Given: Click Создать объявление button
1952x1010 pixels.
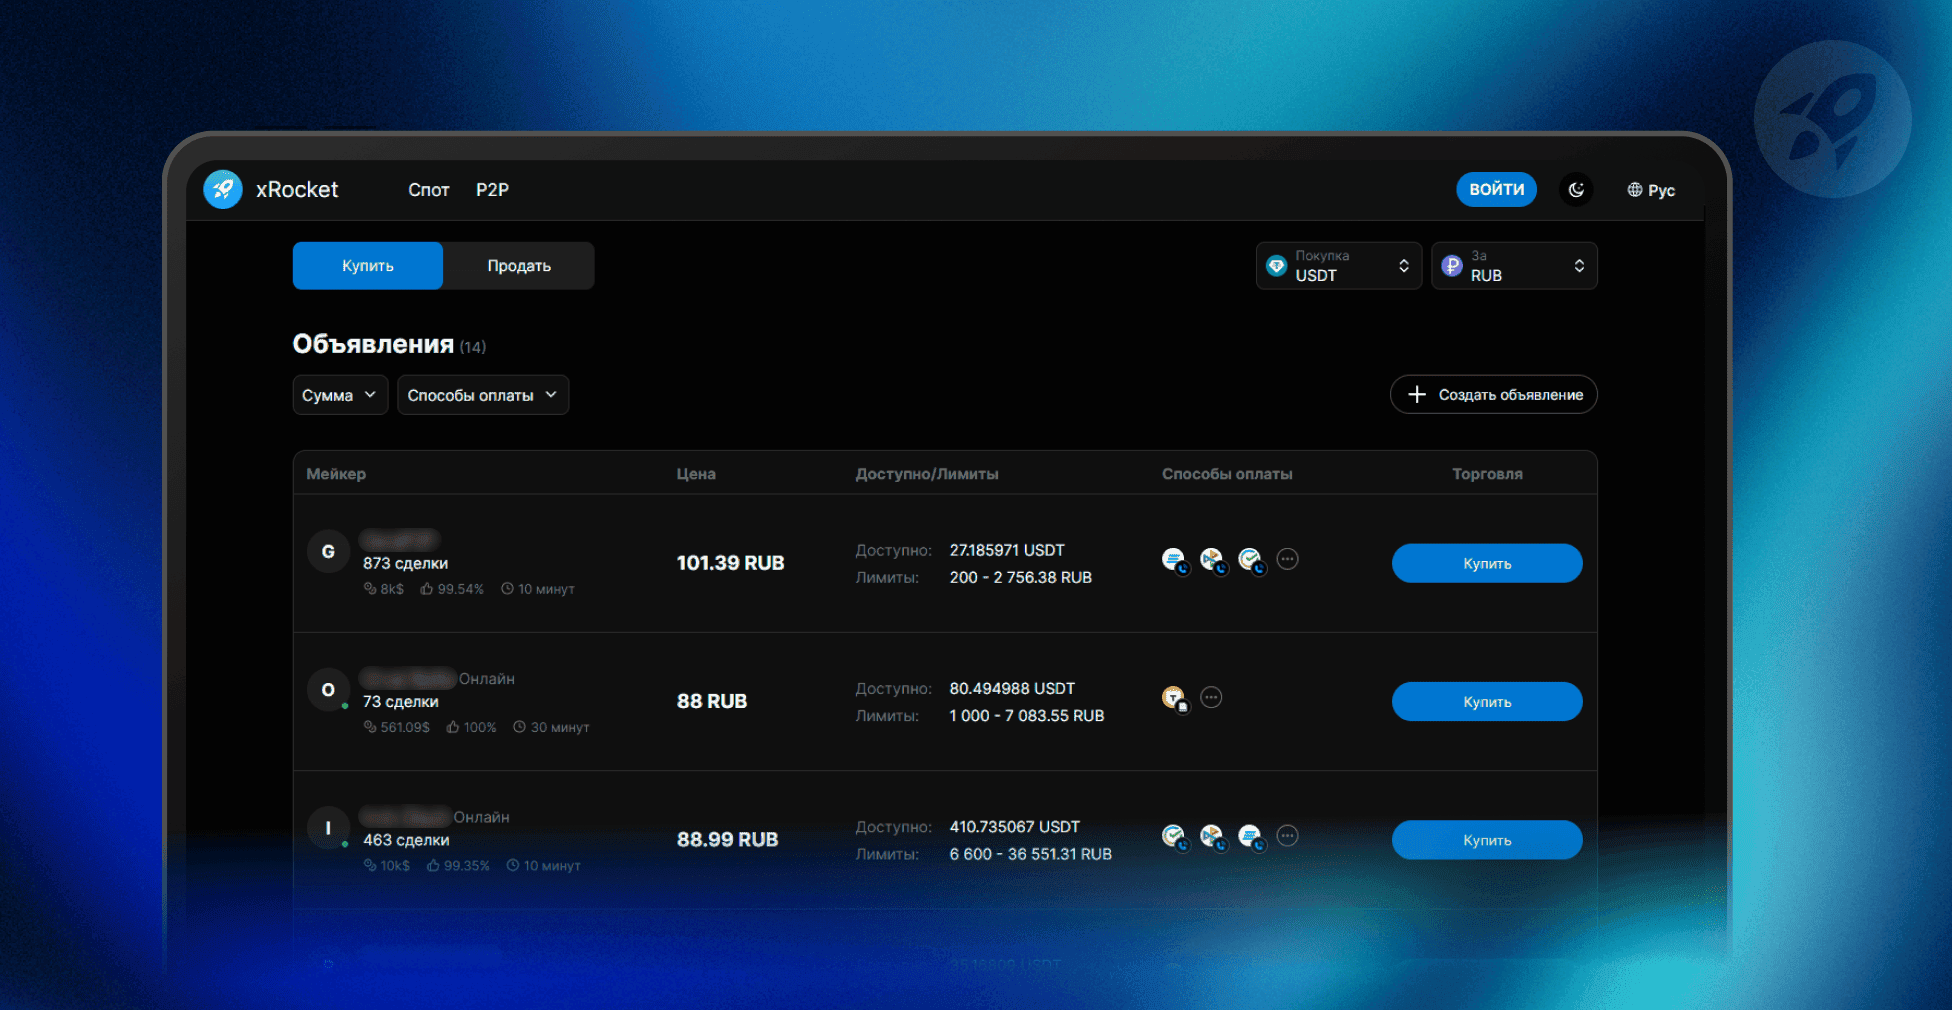Looking at the screenshot, I should tap(1493, 395).
